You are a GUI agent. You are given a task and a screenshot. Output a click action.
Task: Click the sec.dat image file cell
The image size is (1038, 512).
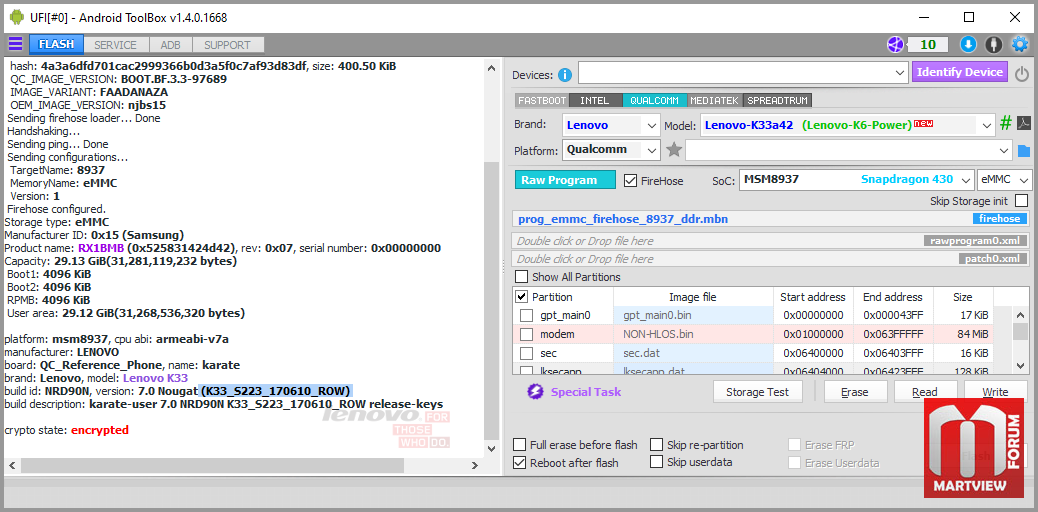pos(693,353)
